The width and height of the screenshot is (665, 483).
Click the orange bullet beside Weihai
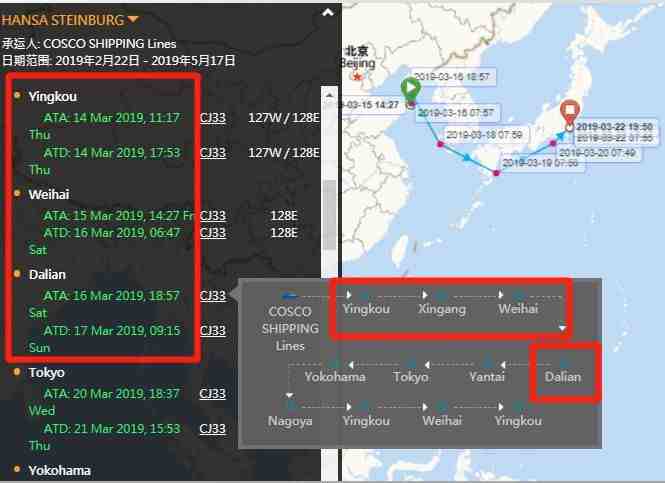click(18, 194)
